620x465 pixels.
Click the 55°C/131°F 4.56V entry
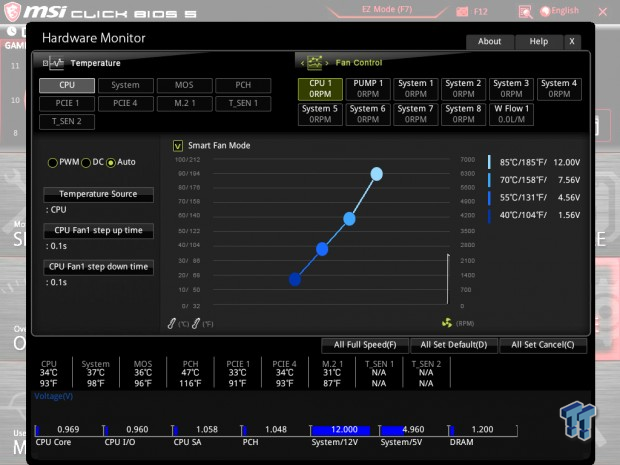(535, 197)
